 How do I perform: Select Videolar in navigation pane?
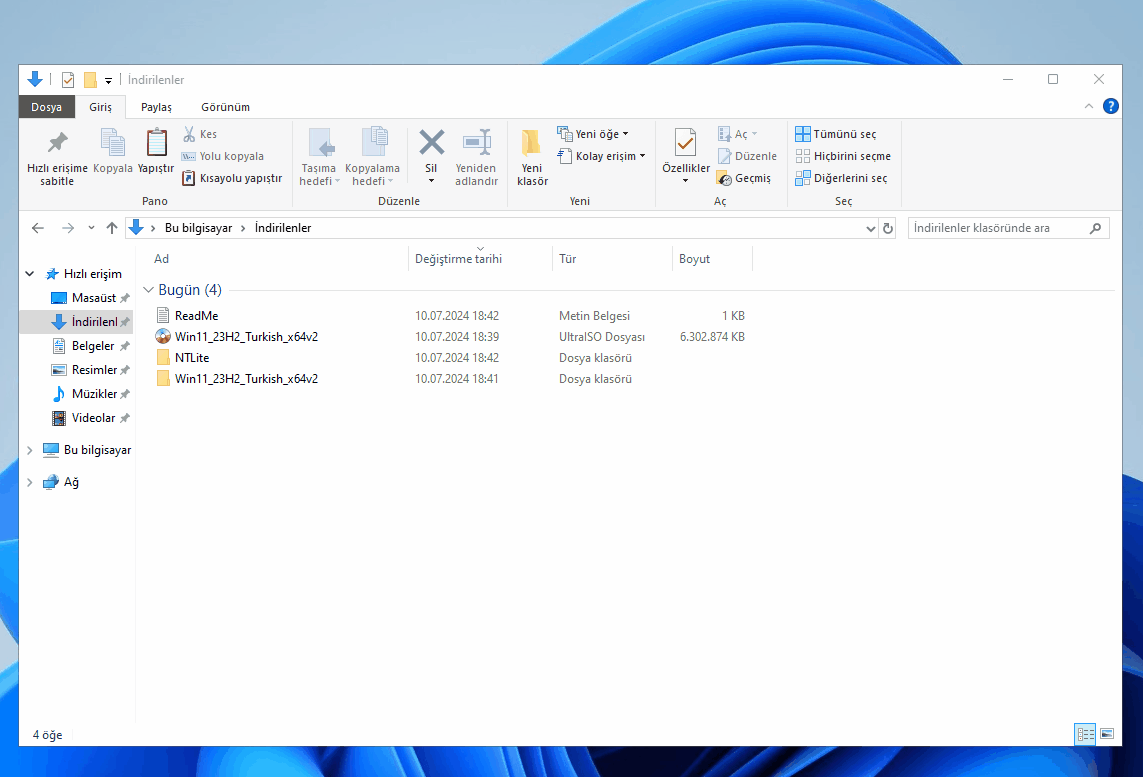coord(90,418)
